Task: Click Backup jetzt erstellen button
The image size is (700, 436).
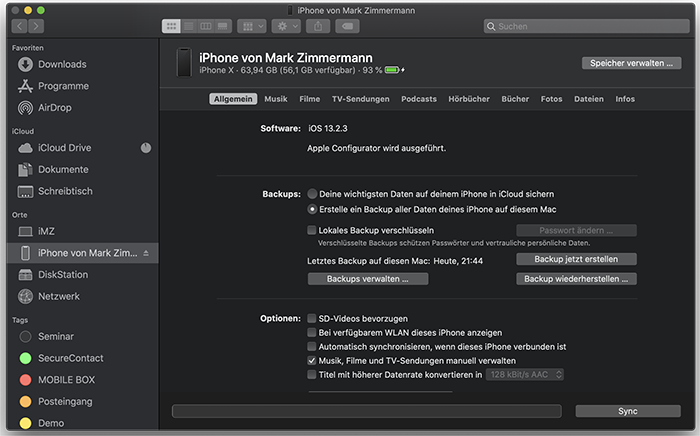Action: (577, 260)
